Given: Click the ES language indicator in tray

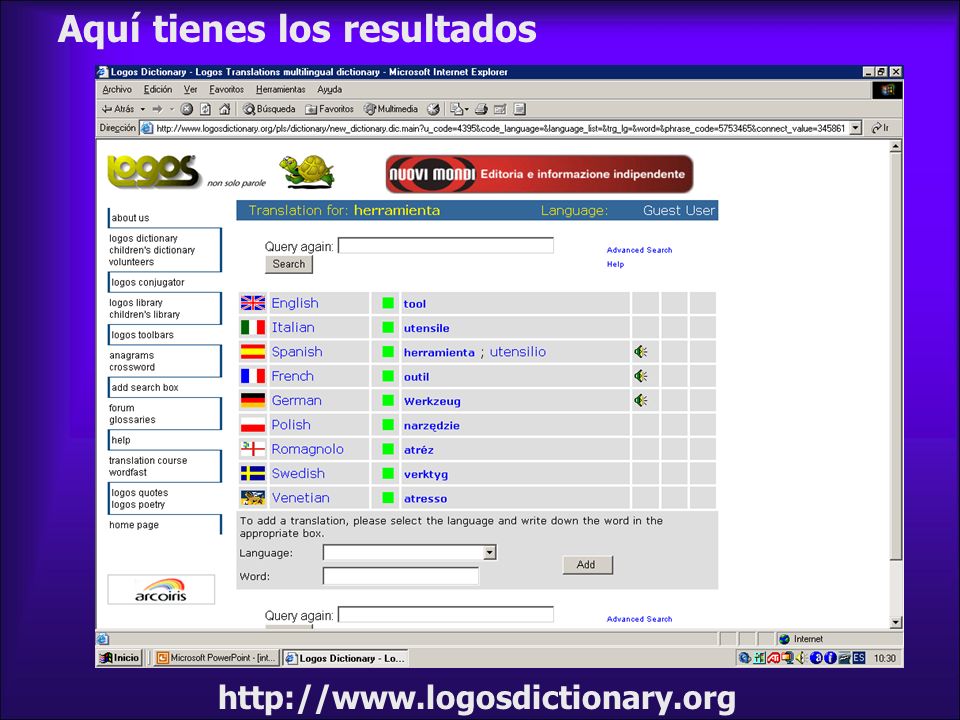Looking at the screenshot, I should click(x=859, y=658).
